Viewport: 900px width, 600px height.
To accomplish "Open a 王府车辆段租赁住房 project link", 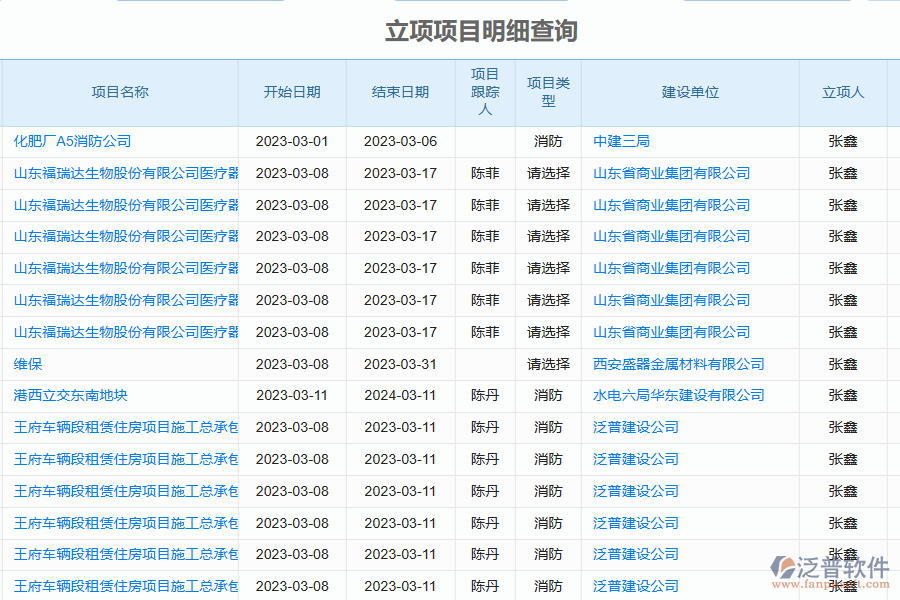I will pos(120,427).
